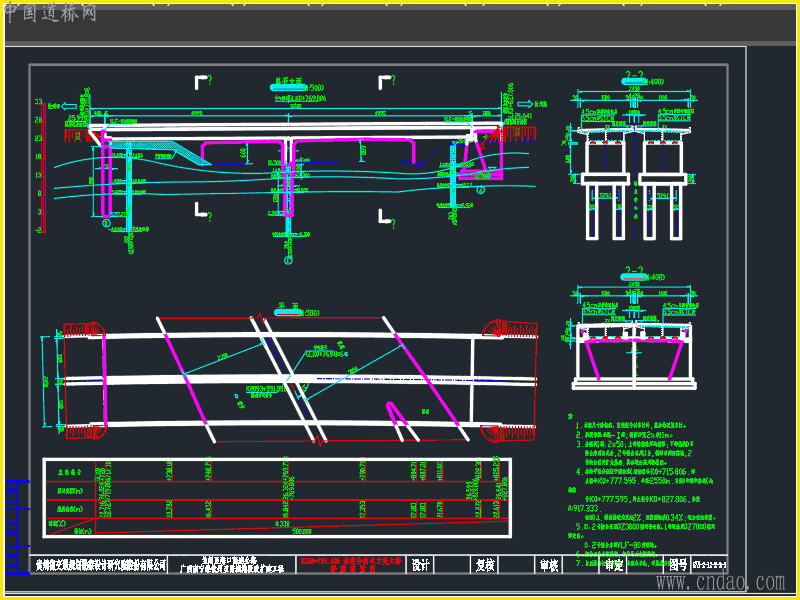Screen dimensions: 800x600
Task: Click the 地面高程 row label in table
Action: pyautogui.click(x=70, y=509)
